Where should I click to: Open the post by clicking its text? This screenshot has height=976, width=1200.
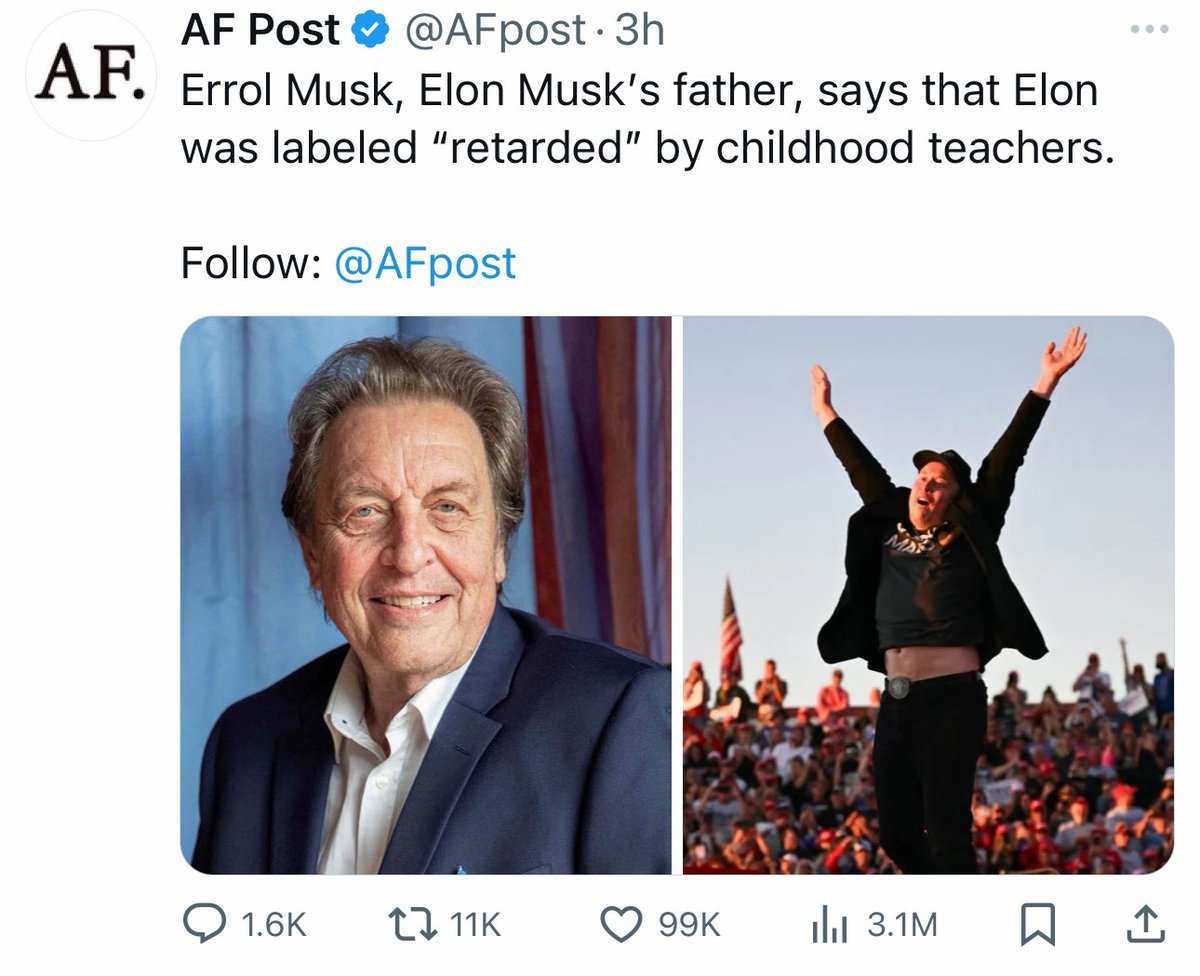(640, 120)
